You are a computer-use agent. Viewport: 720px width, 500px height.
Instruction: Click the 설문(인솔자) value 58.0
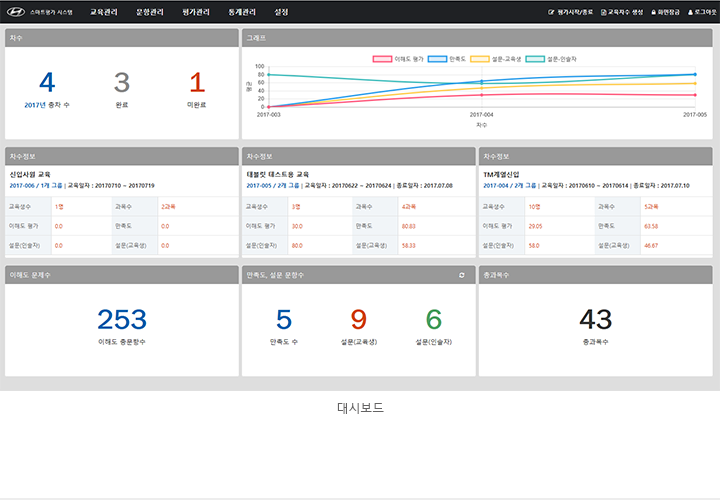[534, 246]
